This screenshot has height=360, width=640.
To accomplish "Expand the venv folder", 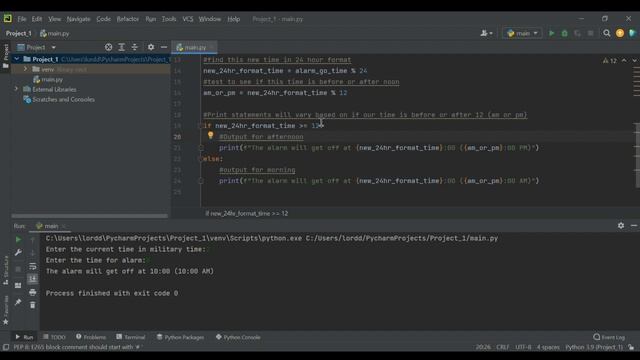I will coord(25,69).
